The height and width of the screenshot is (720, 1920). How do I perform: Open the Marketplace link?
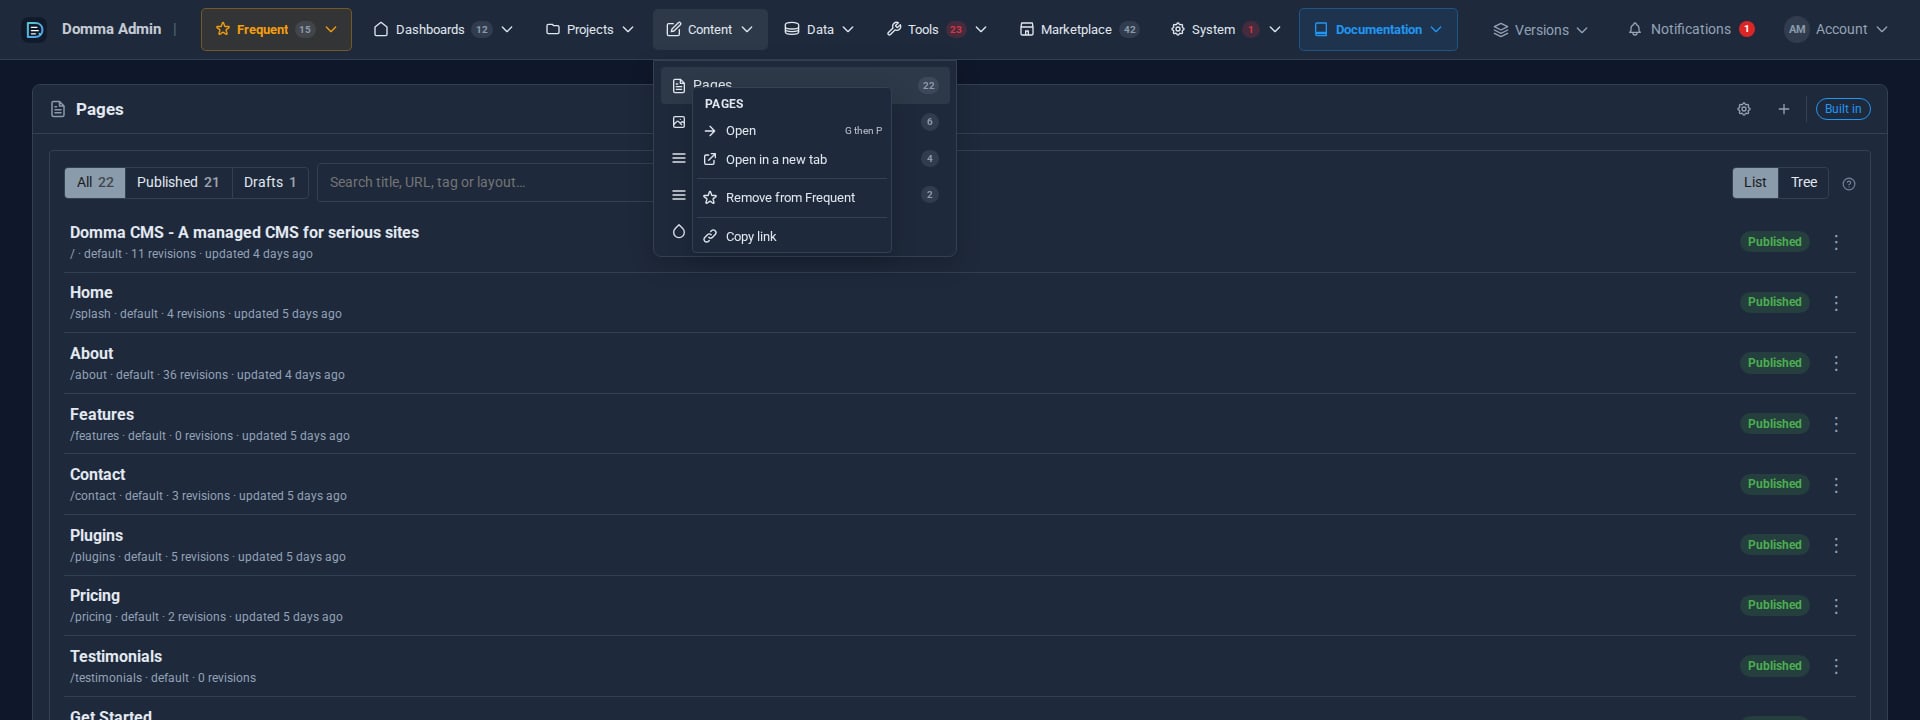point(1078,30)
